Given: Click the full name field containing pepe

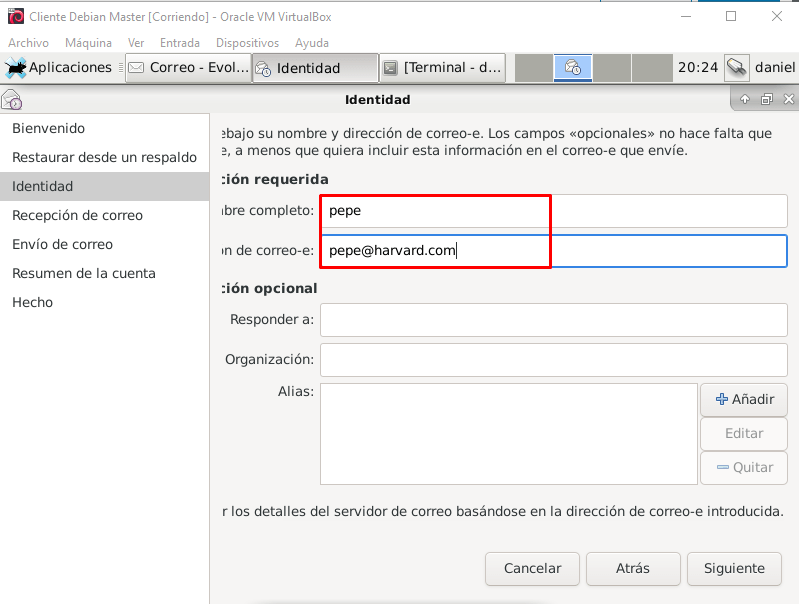Looking at the screenshot, I should click(x=553, y=211).
